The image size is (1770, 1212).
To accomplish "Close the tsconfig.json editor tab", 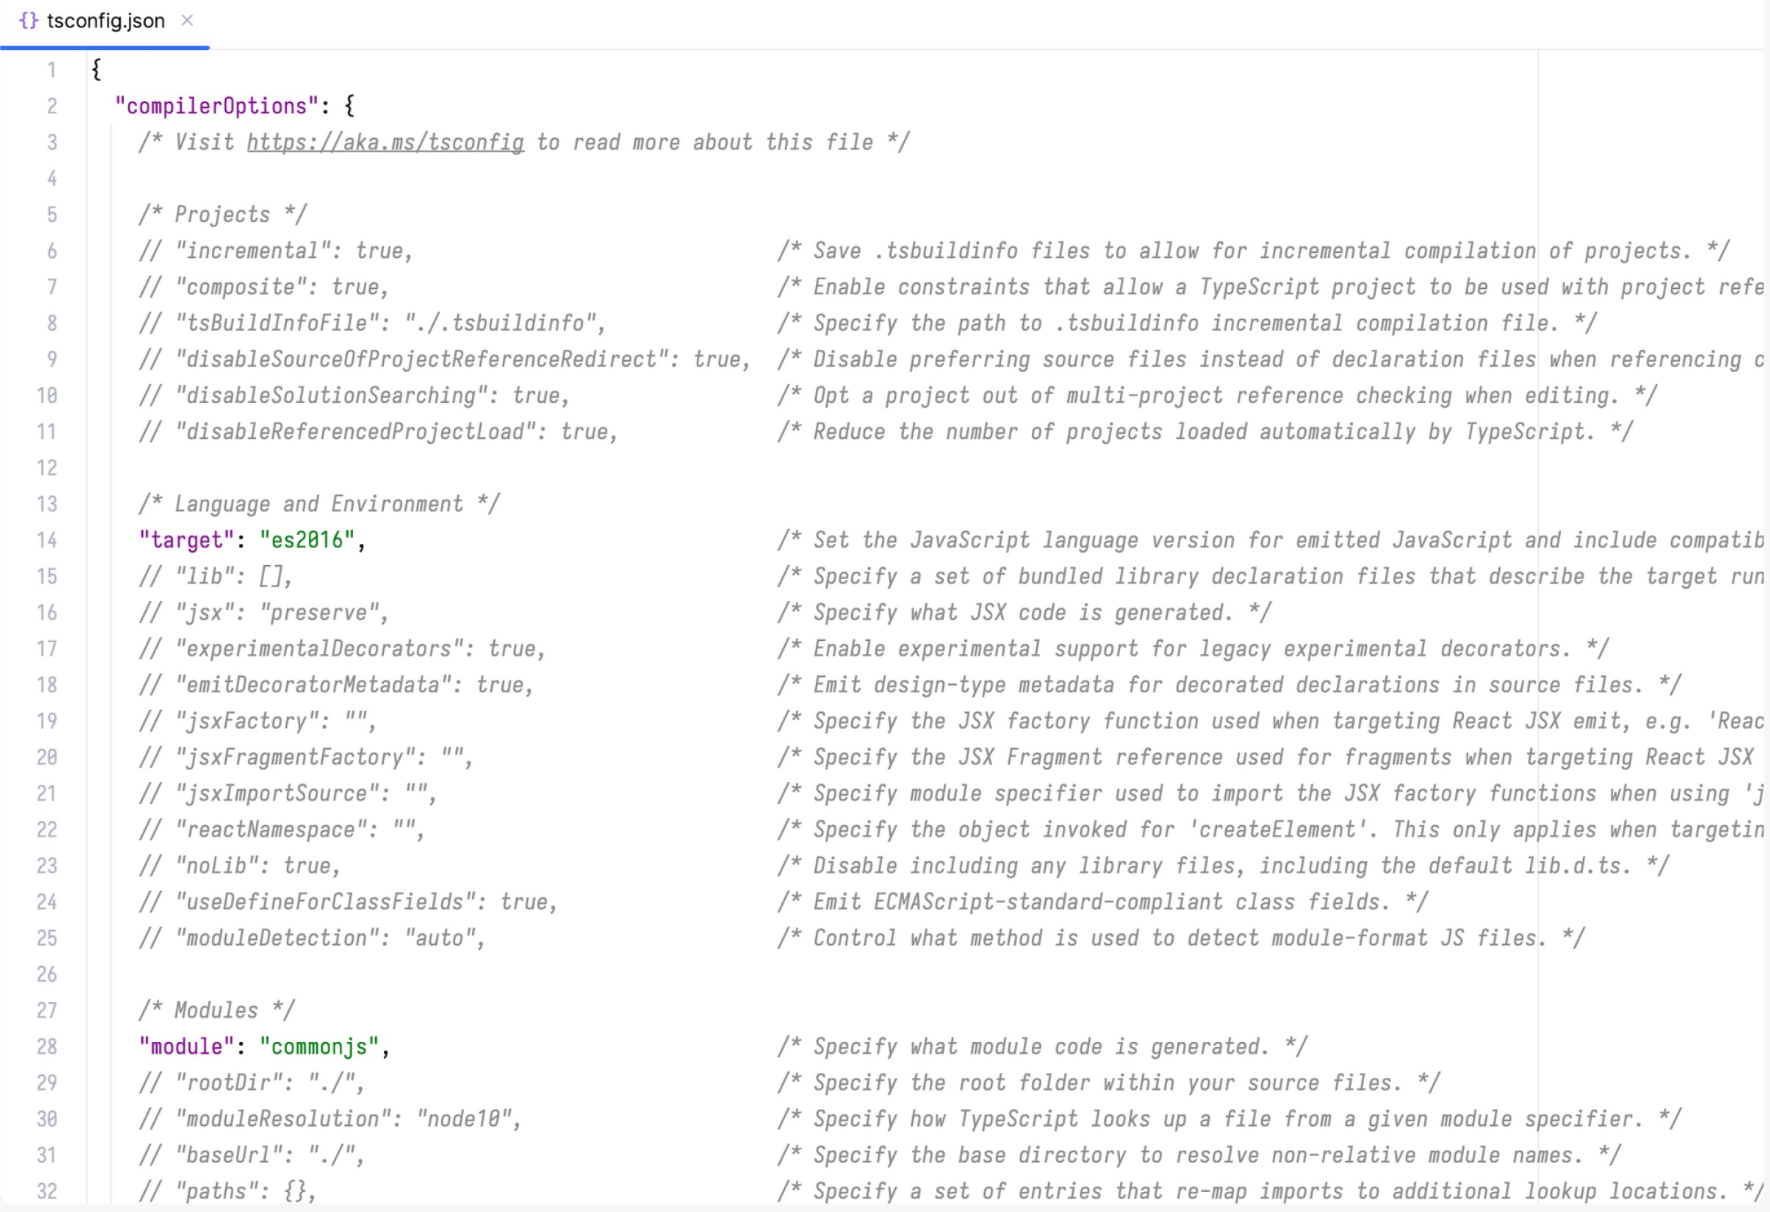I will click(x=187, y=21).
